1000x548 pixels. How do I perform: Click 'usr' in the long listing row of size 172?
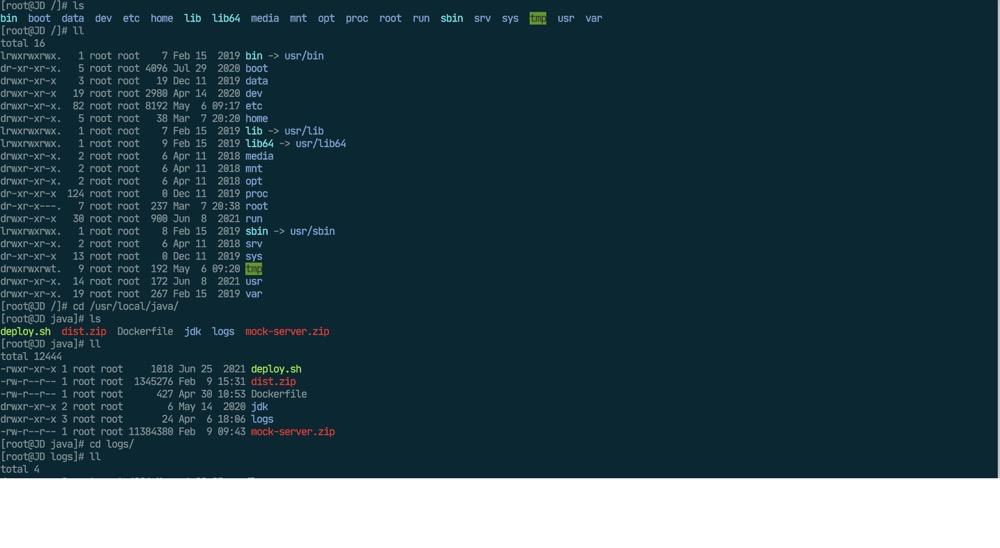pyautogui.click(x=254, y=281)
